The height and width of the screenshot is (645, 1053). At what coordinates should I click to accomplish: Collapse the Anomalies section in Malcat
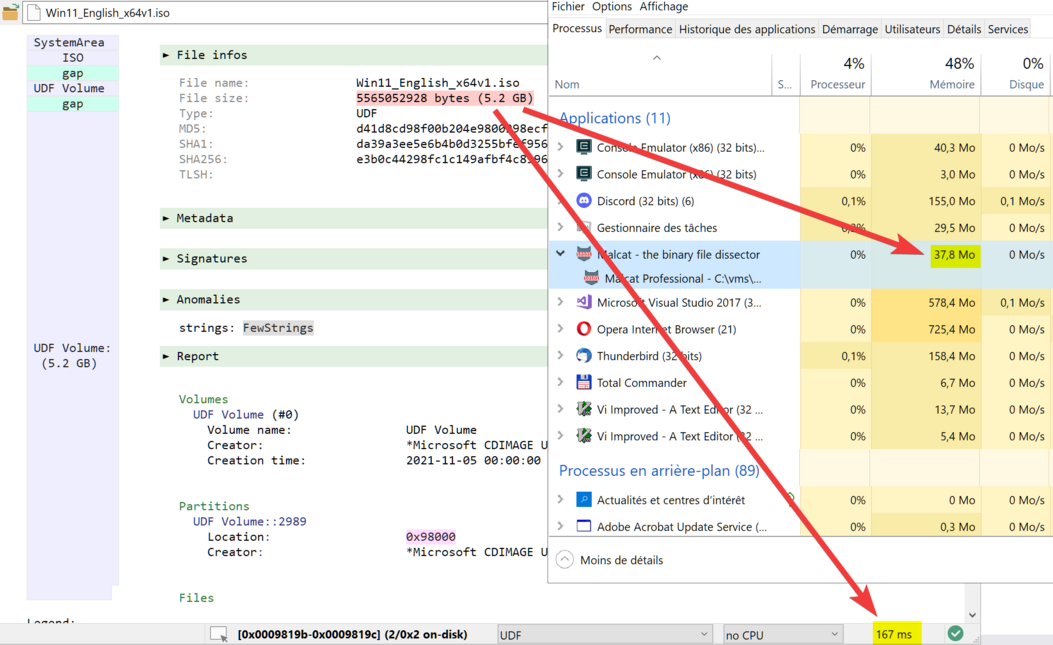(x=165, y=300)
